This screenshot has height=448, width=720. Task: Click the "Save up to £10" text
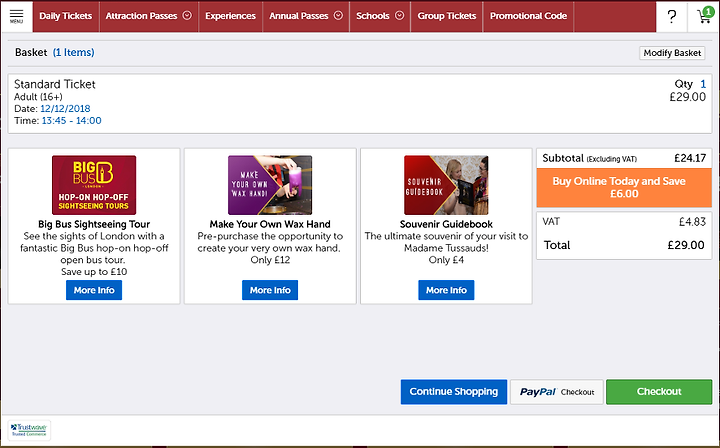click(94, 272)
